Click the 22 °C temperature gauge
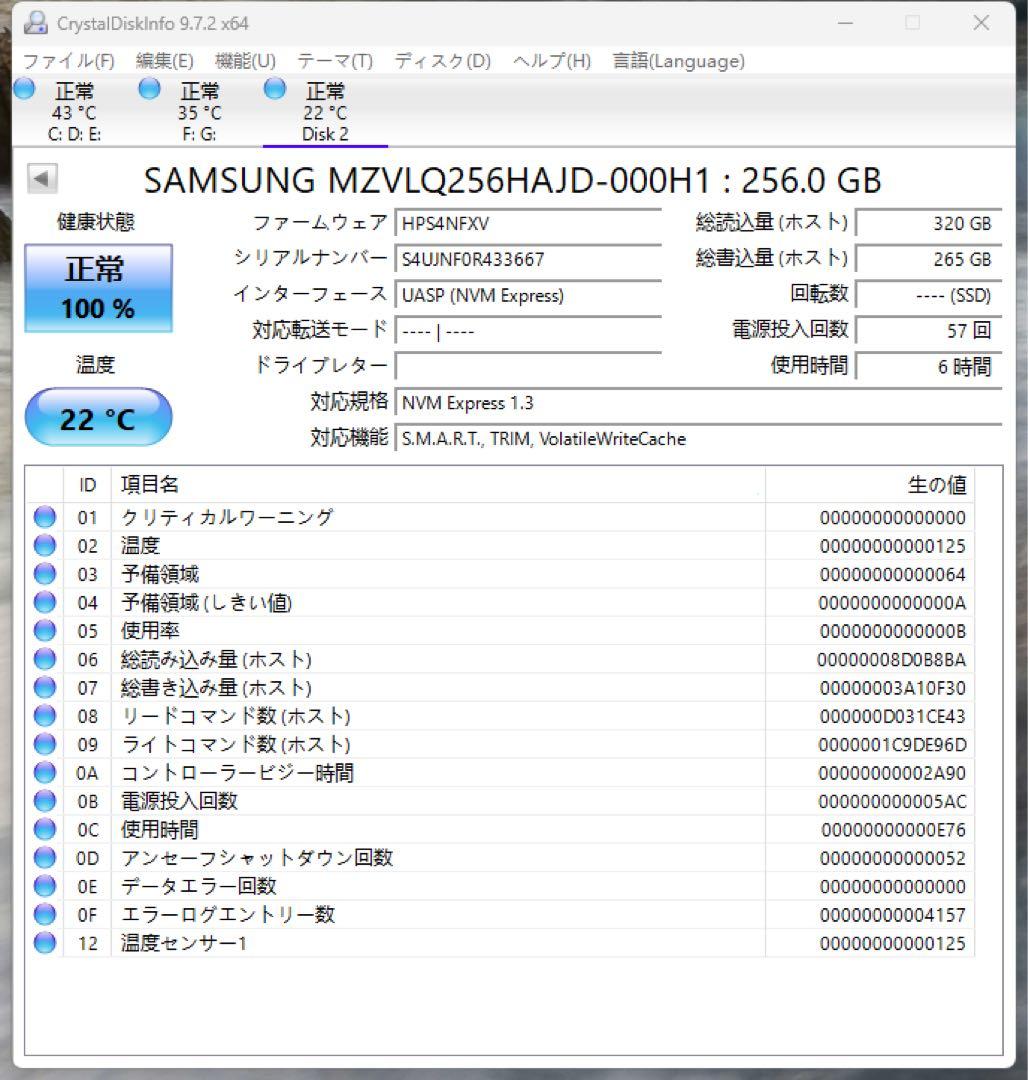The image size is (1028, 1080). pyautogui.click(x=97, y=417)
